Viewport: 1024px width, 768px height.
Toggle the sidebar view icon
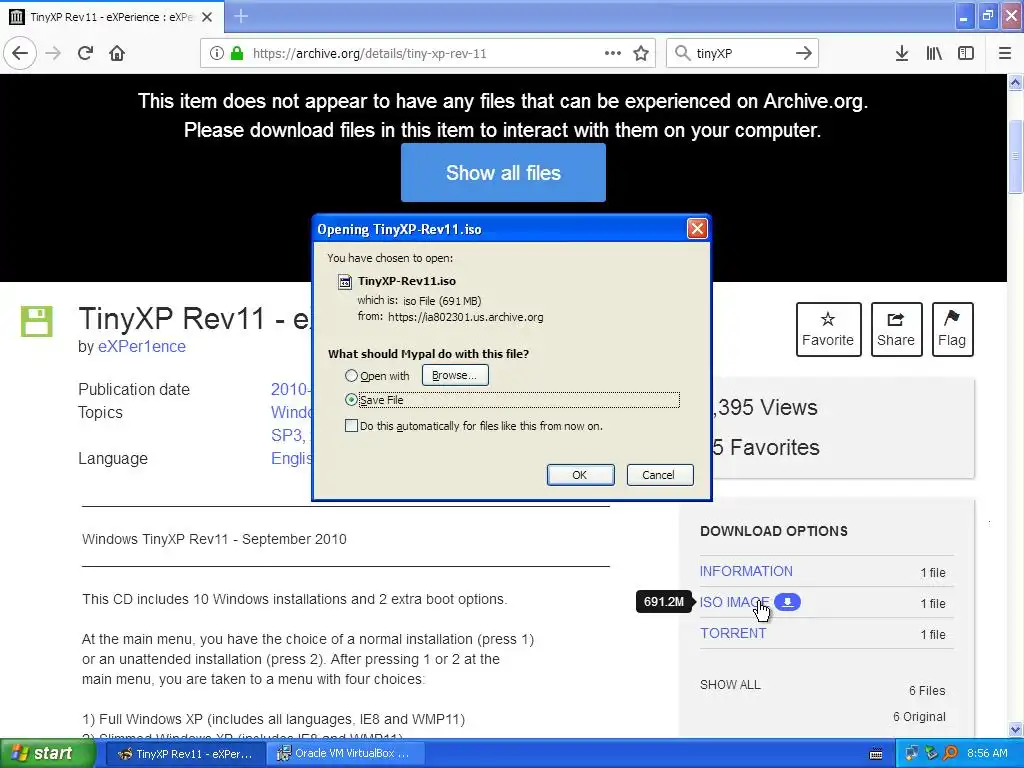click(966, 53)
